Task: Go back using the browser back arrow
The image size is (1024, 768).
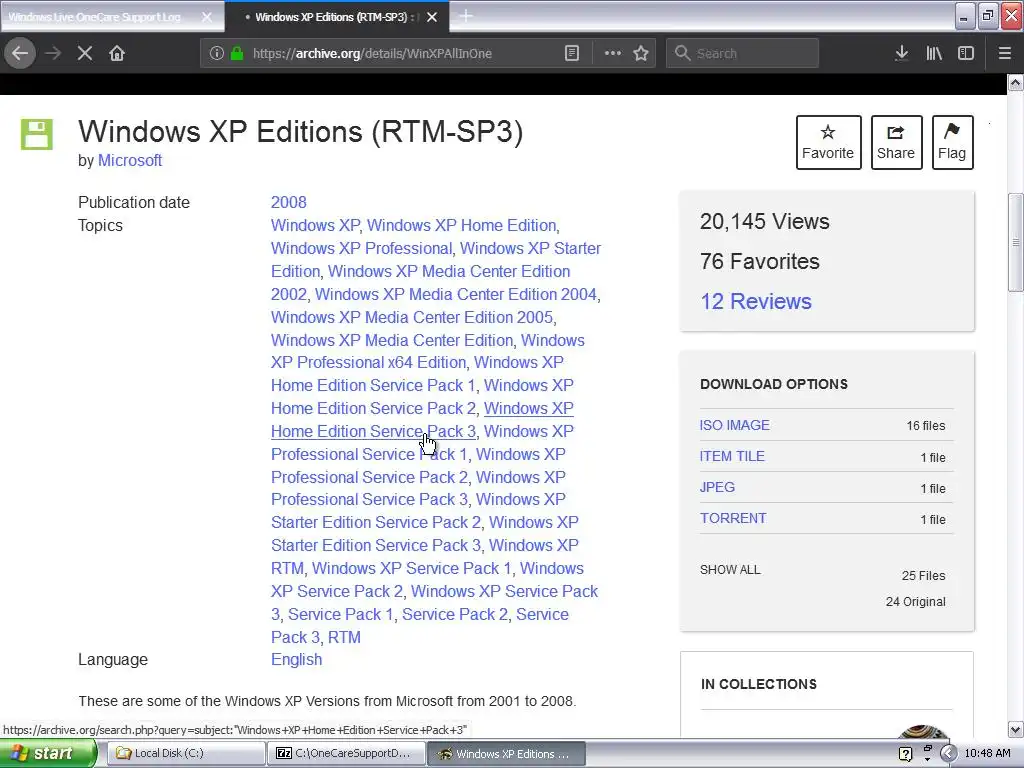Action: 20,53
